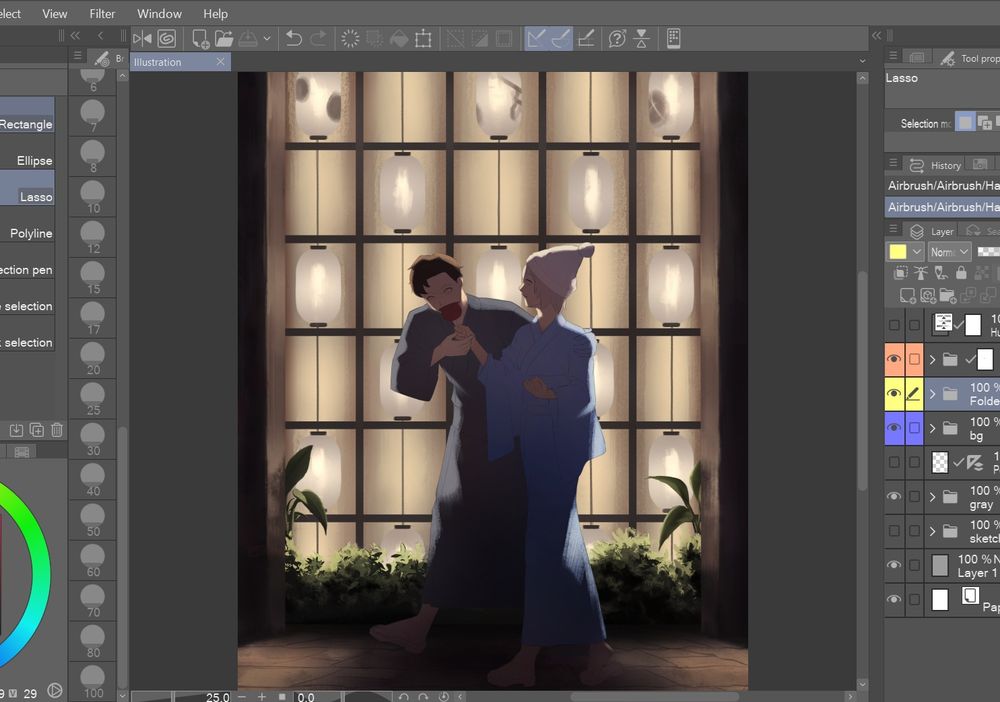Click the Set as reference layer lighthouse icon
This screenshot has height=702, width=1000.
(920, 274)
